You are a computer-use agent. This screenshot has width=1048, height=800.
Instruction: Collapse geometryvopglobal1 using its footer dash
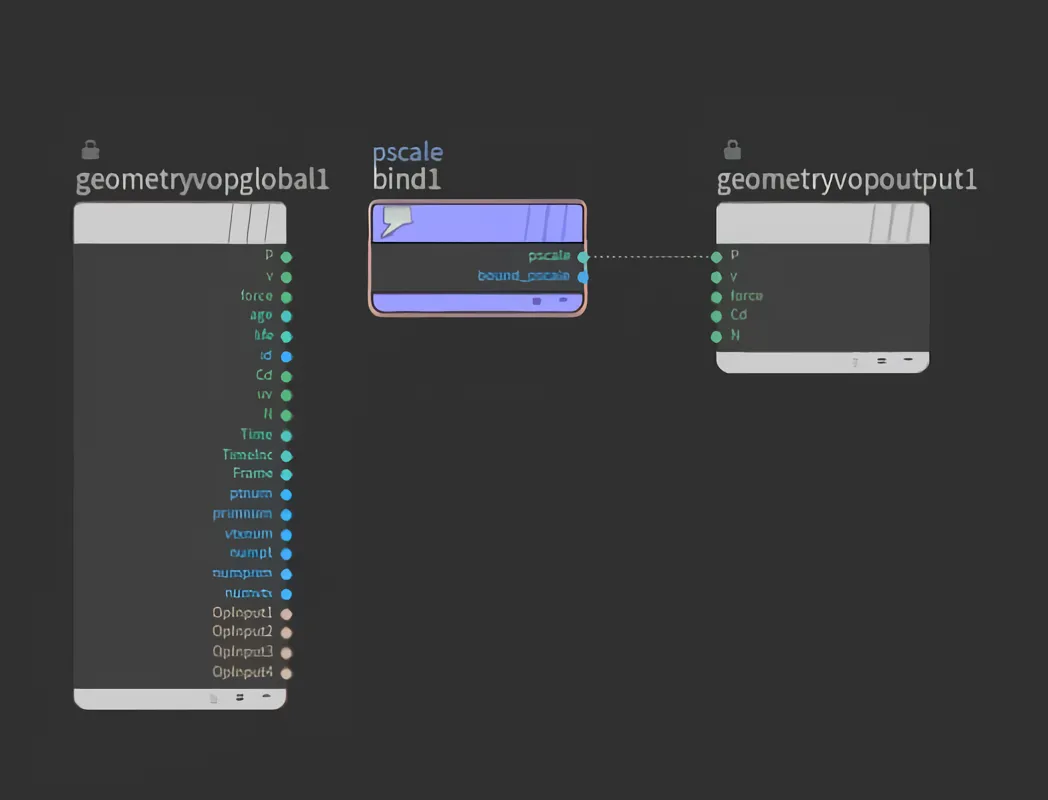(266, 698)
